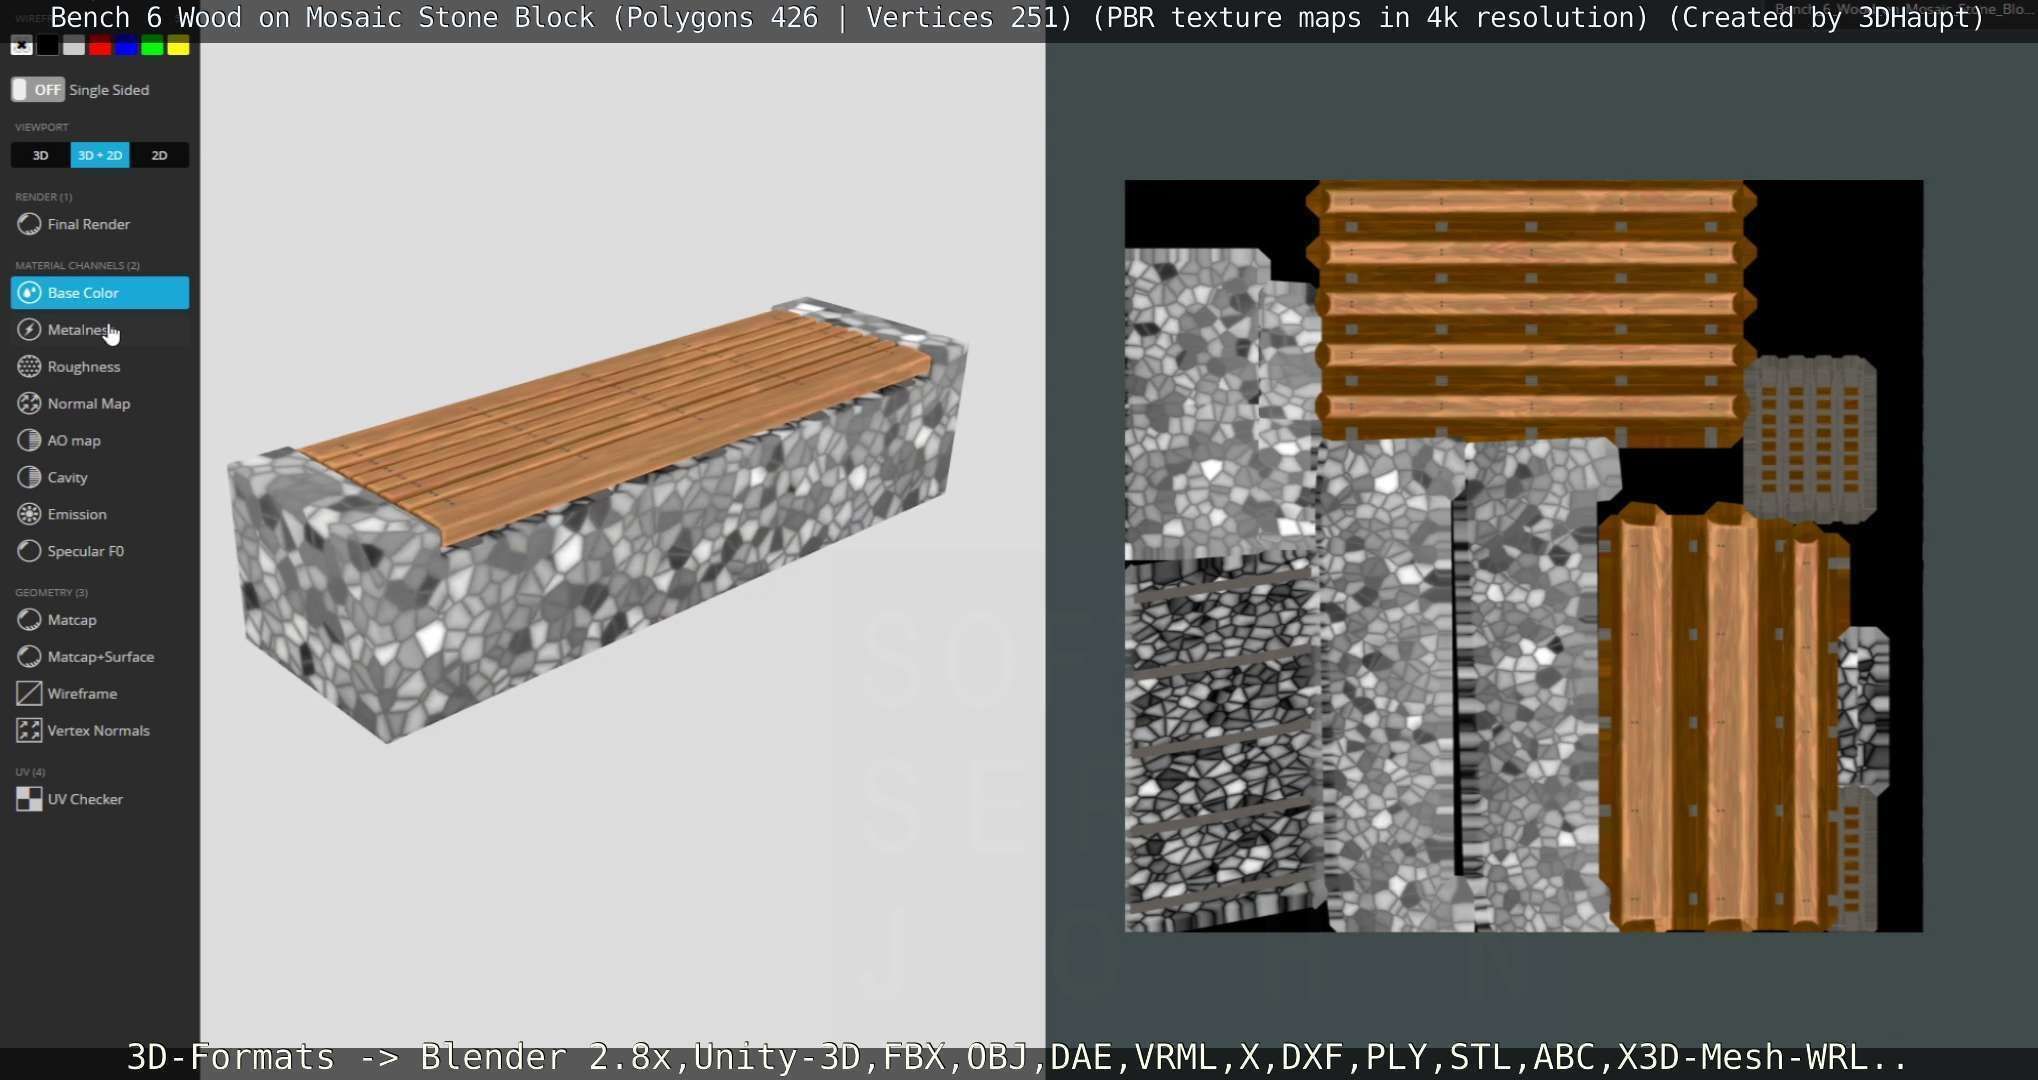This screenshot has width=2038, height=1080.
Task: Choose the red wireframe color swatch
Action: pos(99,46)
